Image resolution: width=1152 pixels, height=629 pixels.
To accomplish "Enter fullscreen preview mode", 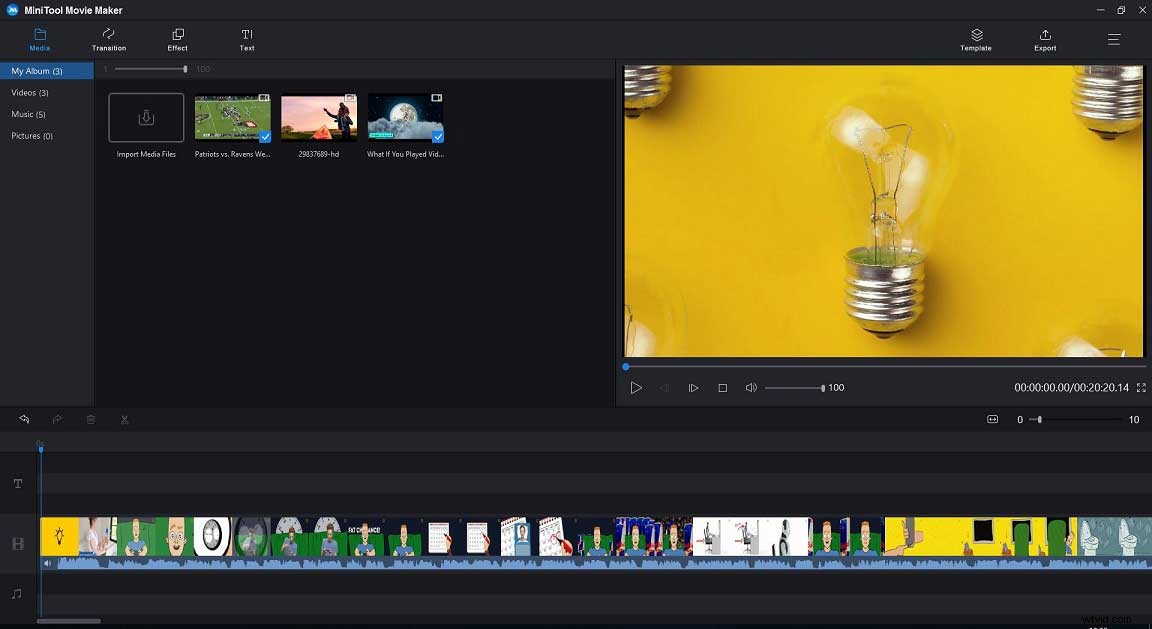I will (1141, 387).
